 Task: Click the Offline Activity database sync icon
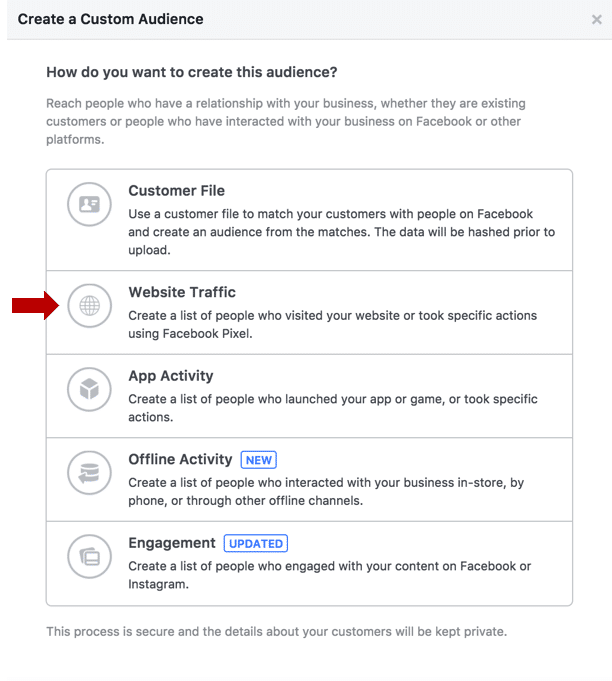point(89,473)
